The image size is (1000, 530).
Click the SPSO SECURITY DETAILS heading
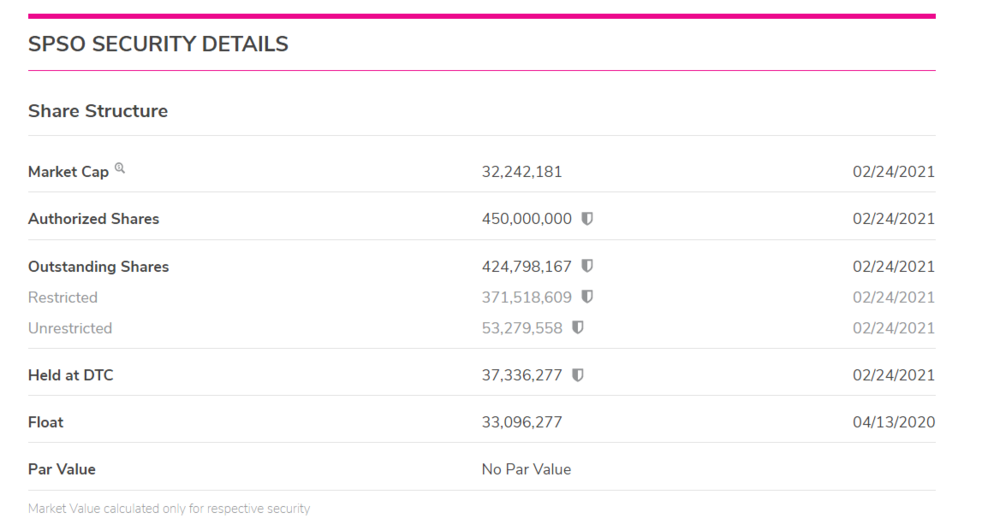point(158,44)
